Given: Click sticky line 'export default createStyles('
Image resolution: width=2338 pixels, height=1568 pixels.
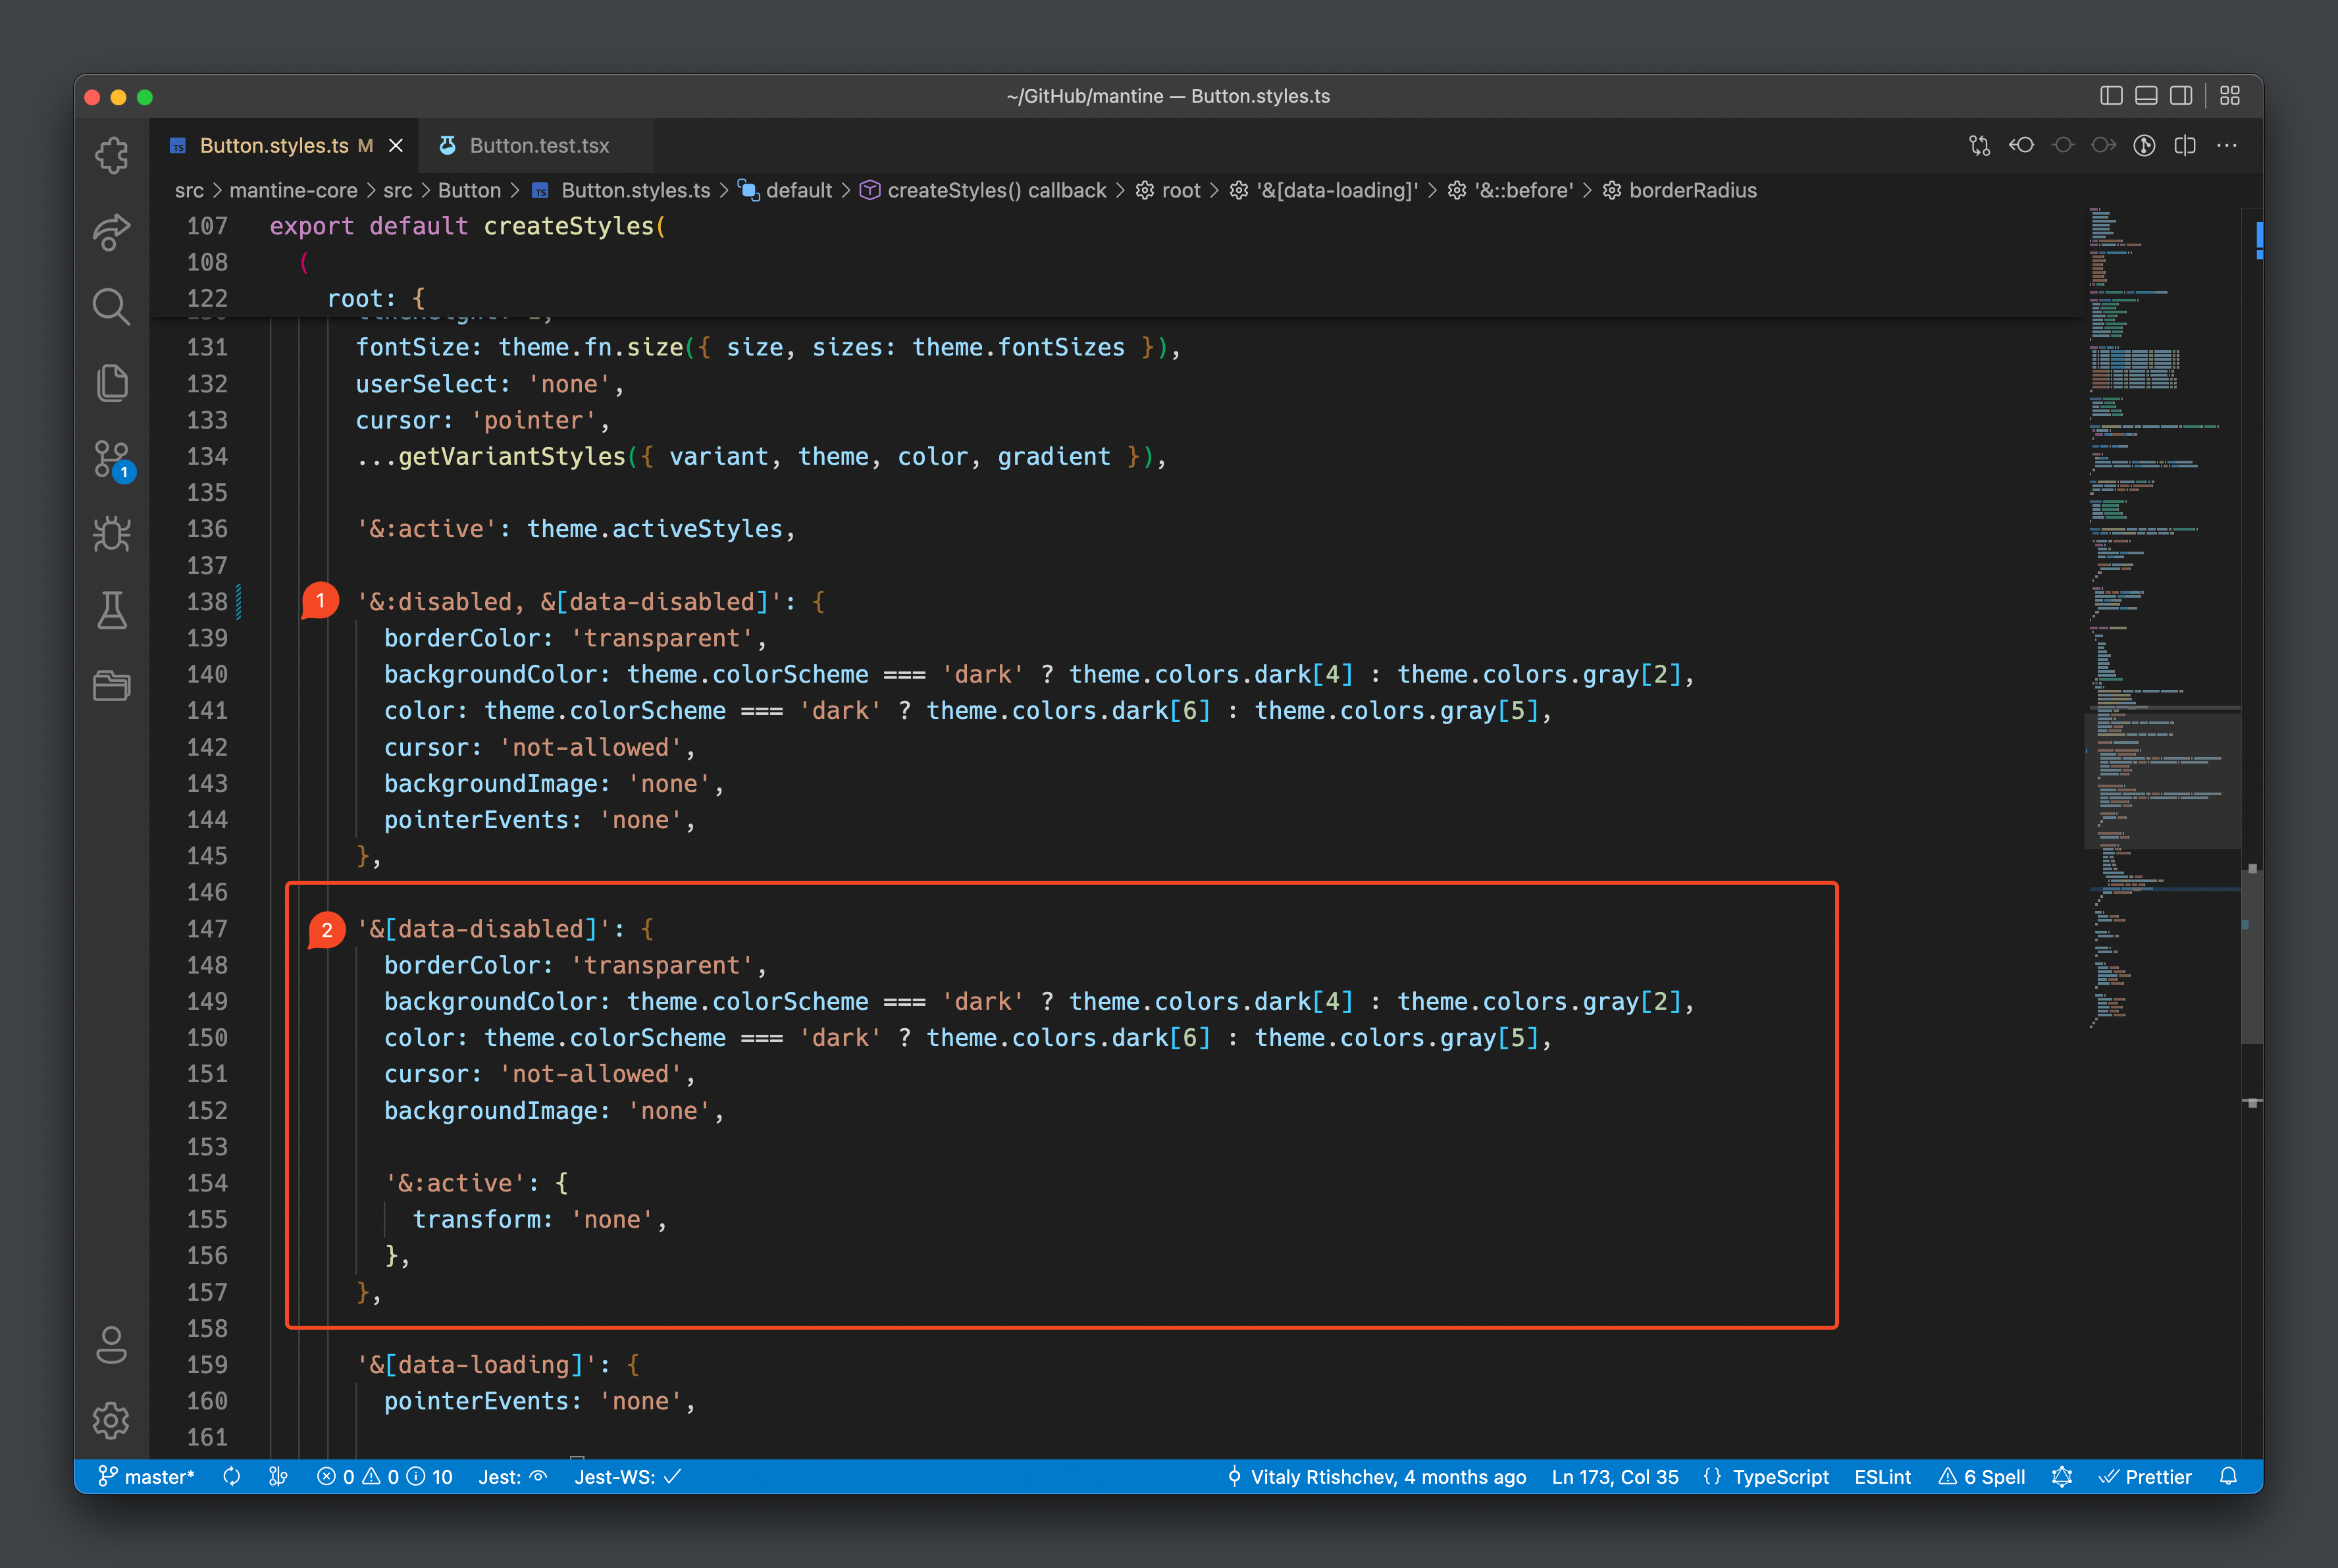Looking at the screenshot, I should click(468, 226).
